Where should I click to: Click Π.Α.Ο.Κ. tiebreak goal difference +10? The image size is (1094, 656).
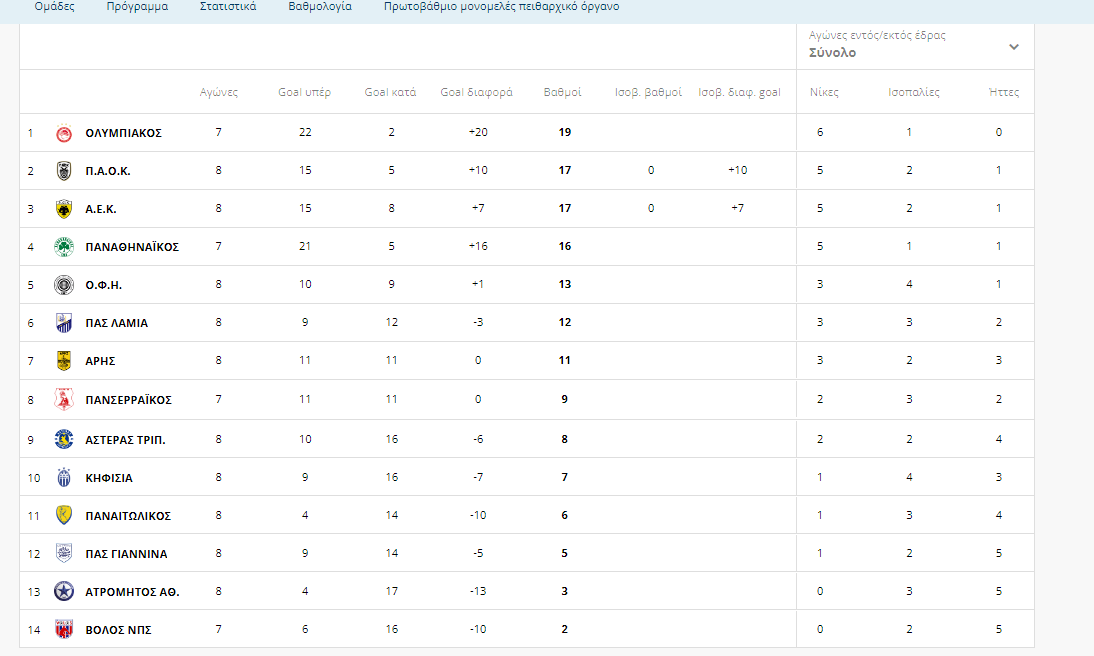coord(737,170)
